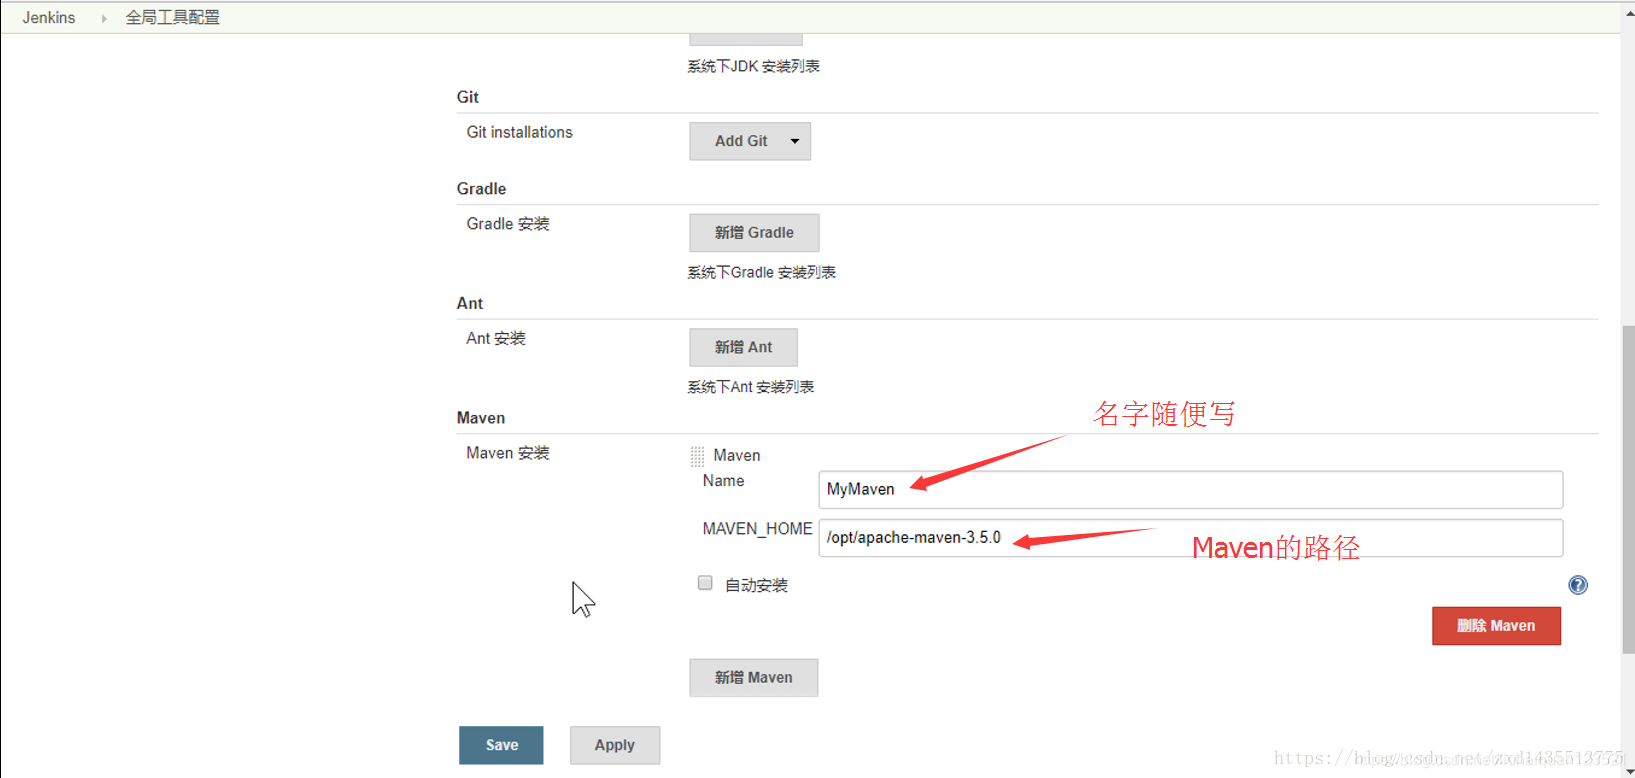
Task: Click the page vertical scrollbar
Action: click(x=1628, y=490)
